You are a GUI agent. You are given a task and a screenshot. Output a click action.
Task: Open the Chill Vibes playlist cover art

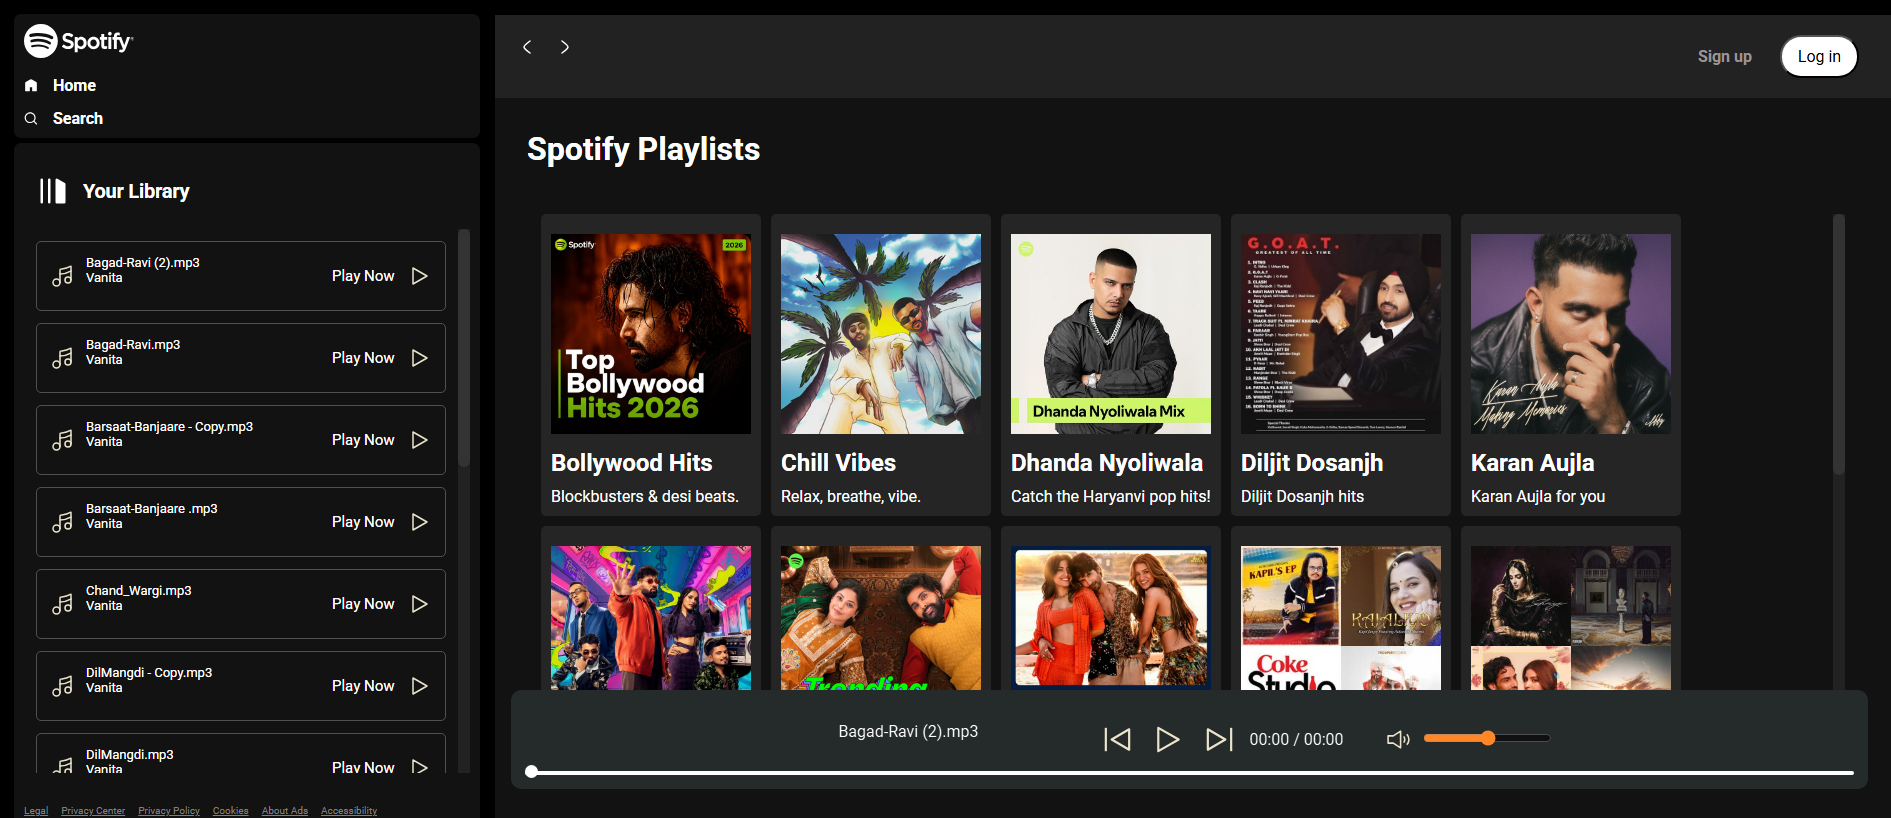[x=881, y=334]
